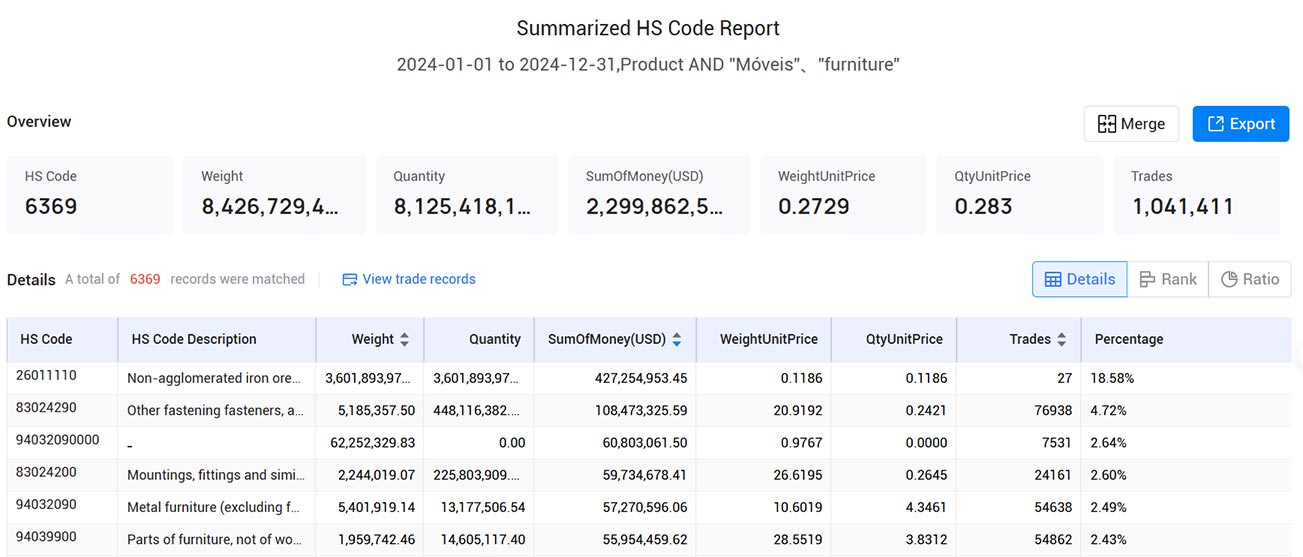The image size is (1303, 557).
Task: Open View trade records link
Action: (419, 279)
